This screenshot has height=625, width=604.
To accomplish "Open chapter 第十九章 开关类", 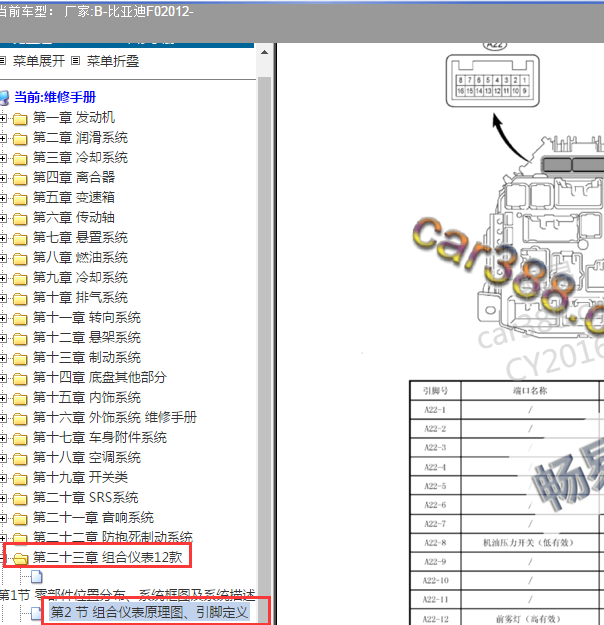I will coord(80,478).
